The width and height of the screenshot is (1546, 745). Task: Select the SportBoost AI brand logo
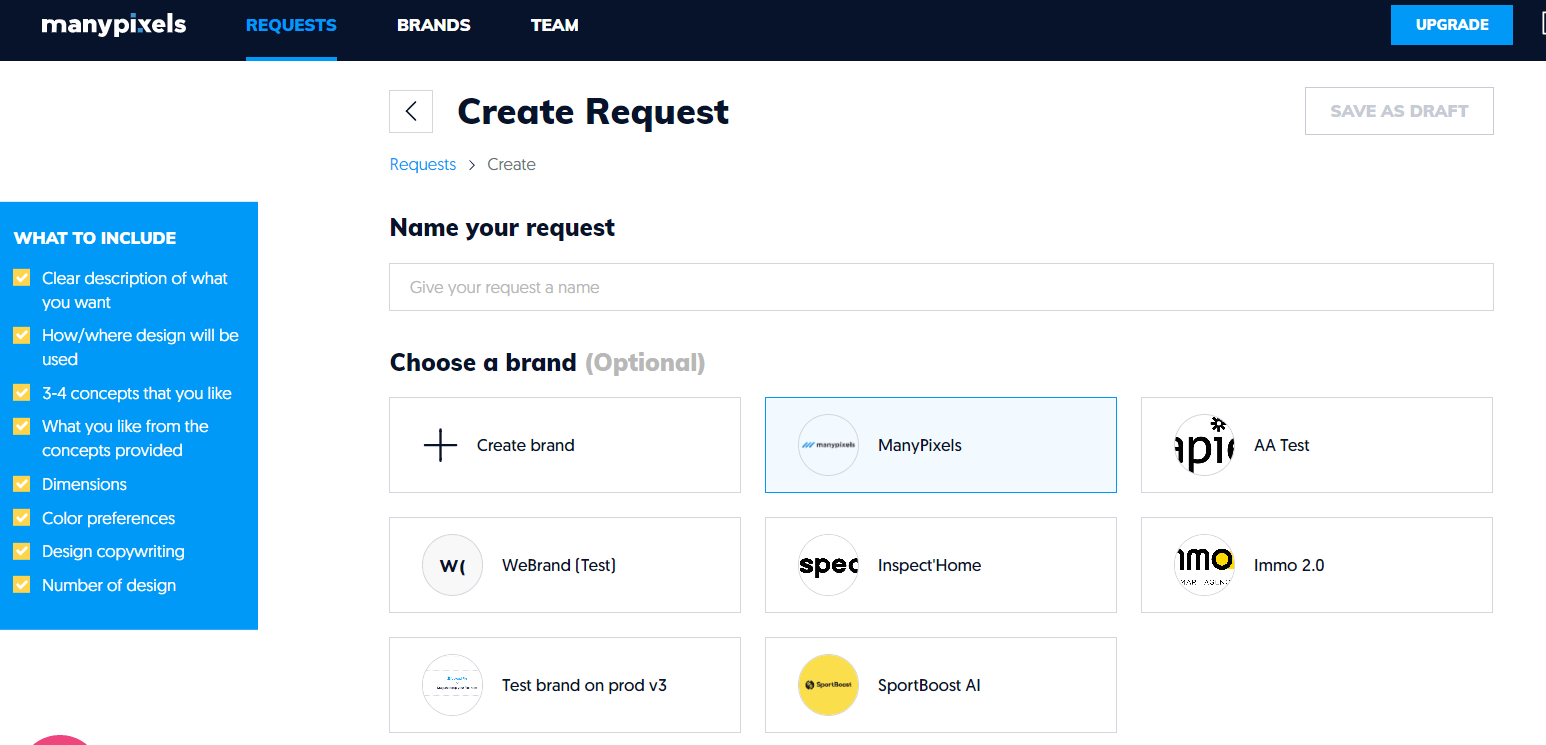coord(828,685)
